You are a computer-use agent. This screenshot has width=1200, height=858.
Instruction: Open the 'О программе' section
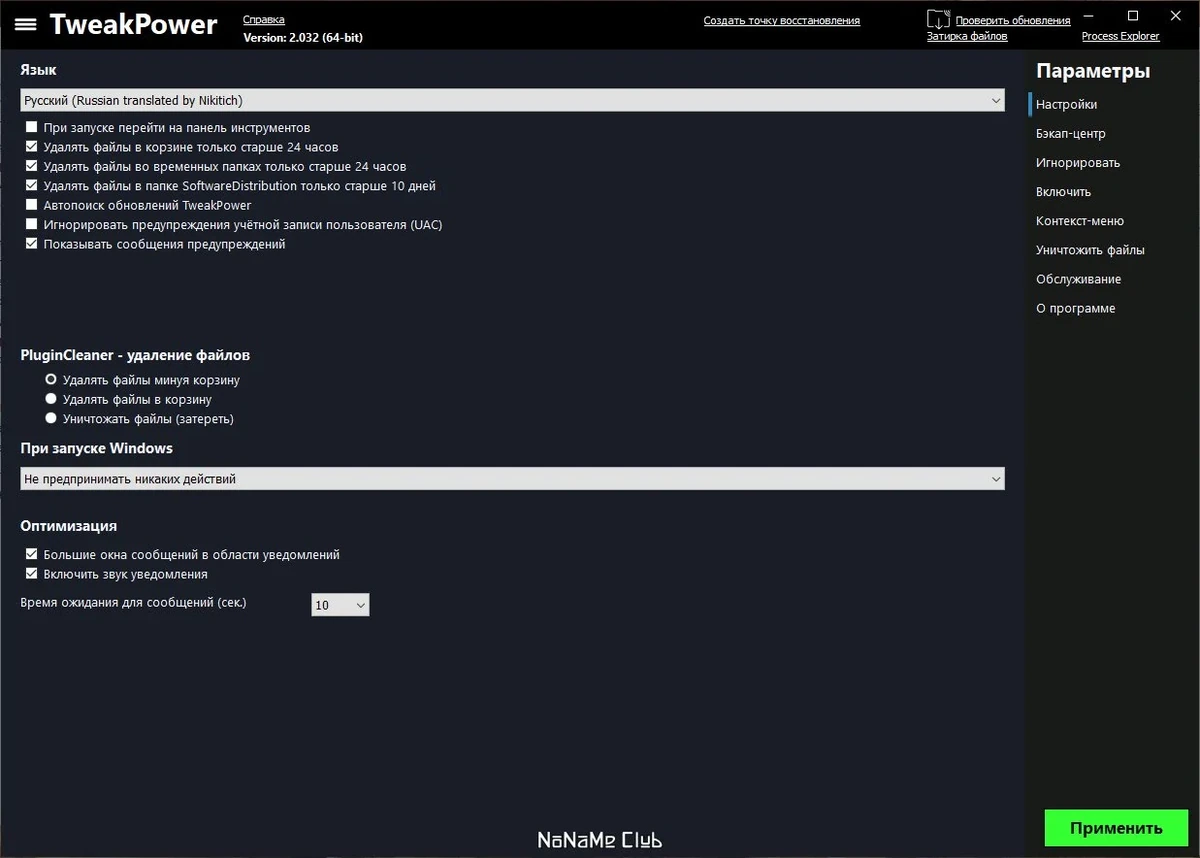[1075, 308]
